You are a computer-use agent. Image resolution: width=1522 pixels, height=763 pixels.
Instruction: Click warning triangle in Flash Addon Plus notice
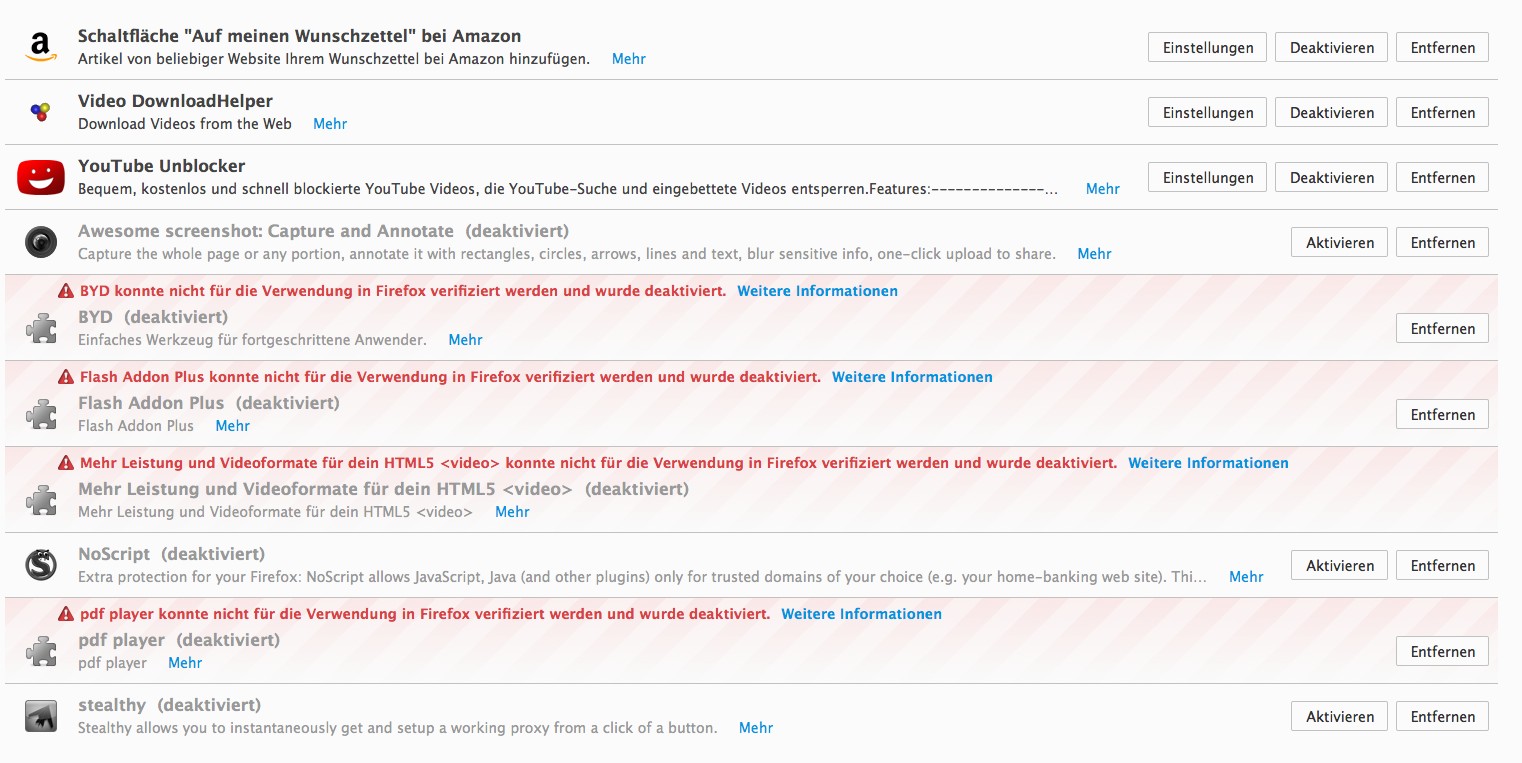(66, 377)
